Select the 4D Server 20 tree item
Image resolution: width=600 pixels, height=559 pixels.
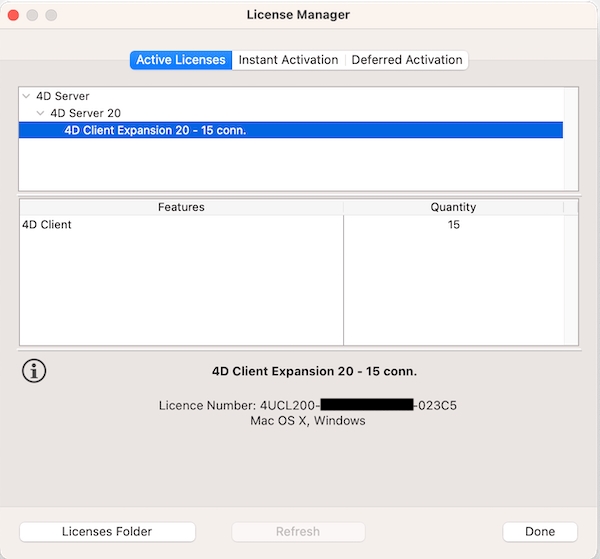tap(85, 114)
